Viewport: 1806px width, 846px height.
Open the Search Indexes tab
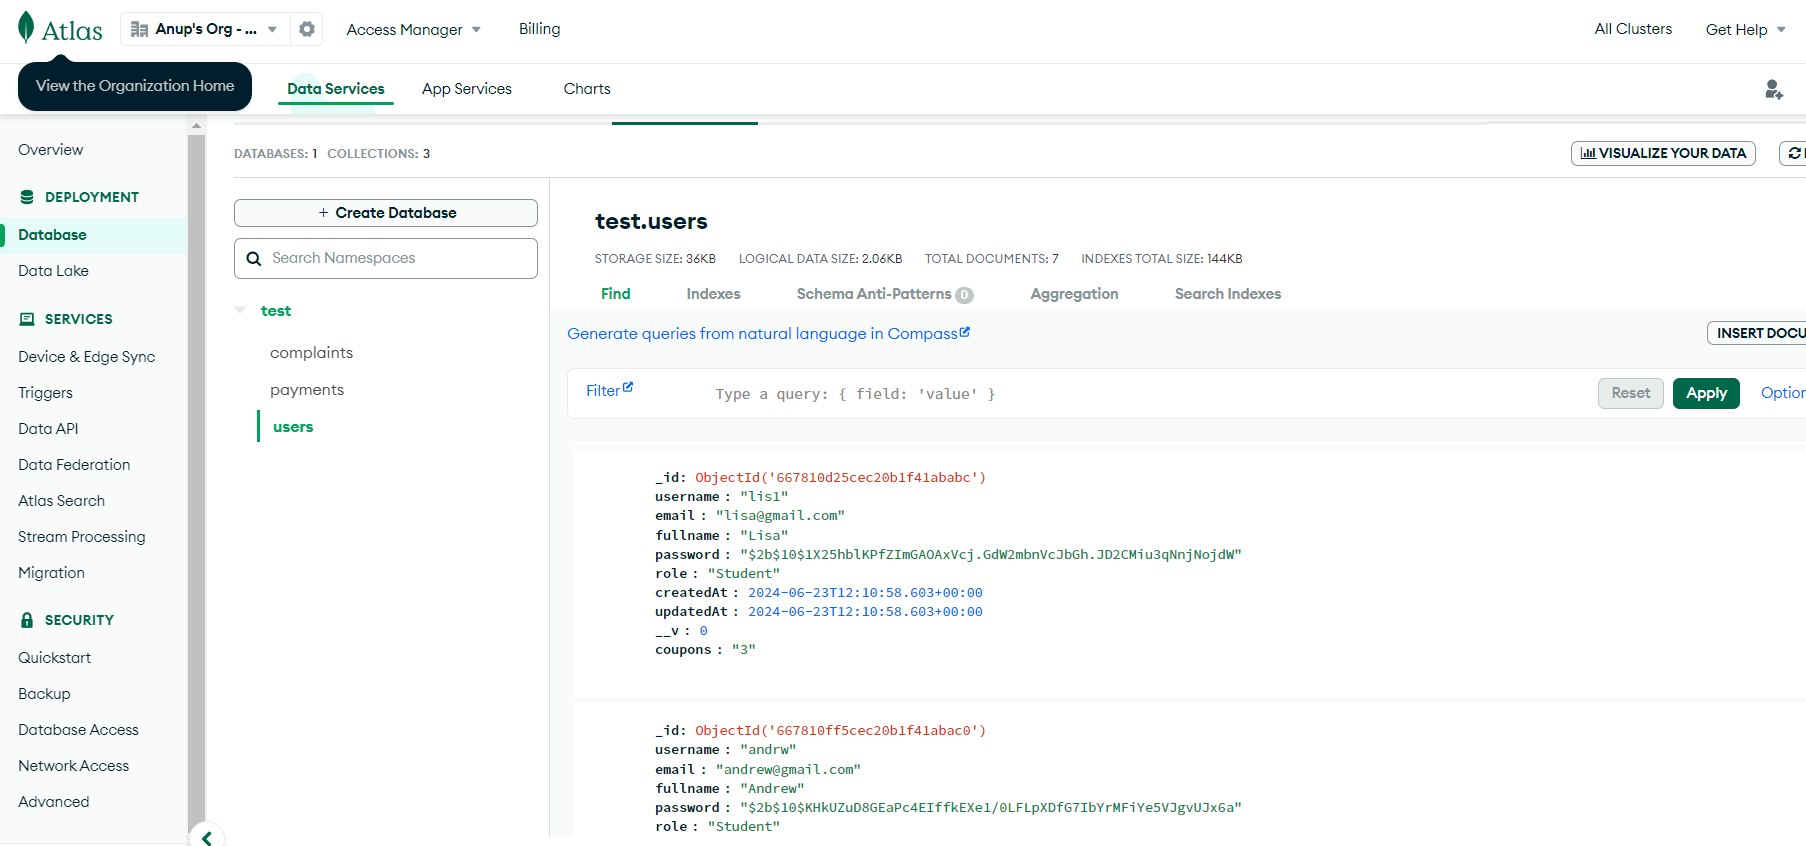1228,294
